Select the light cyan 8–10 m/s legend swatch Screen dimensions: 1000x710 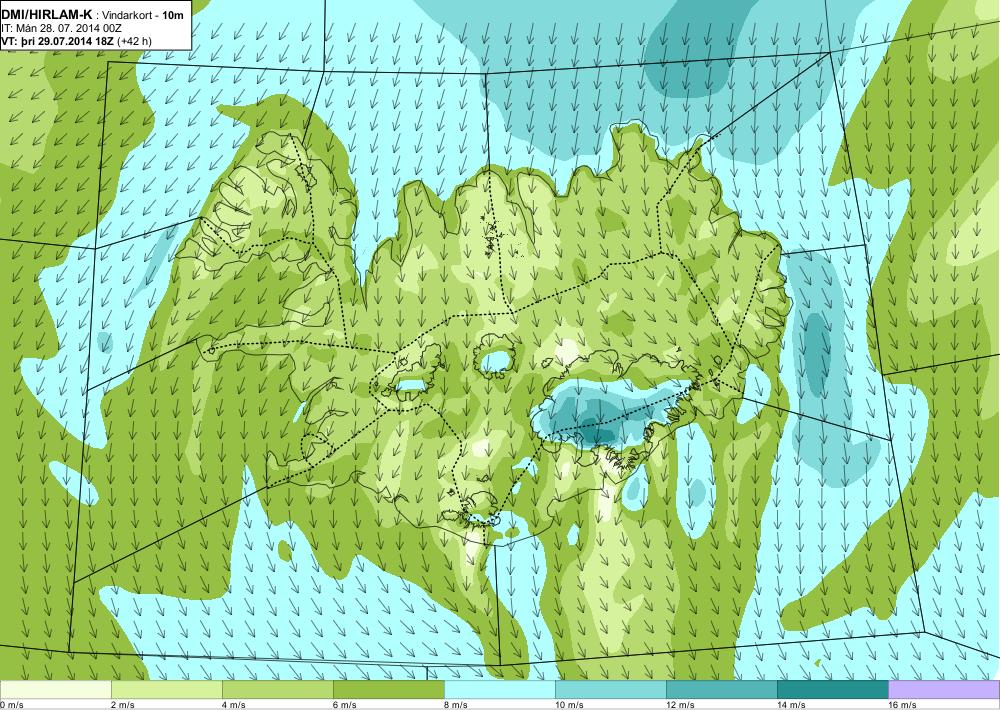[499, 690]
